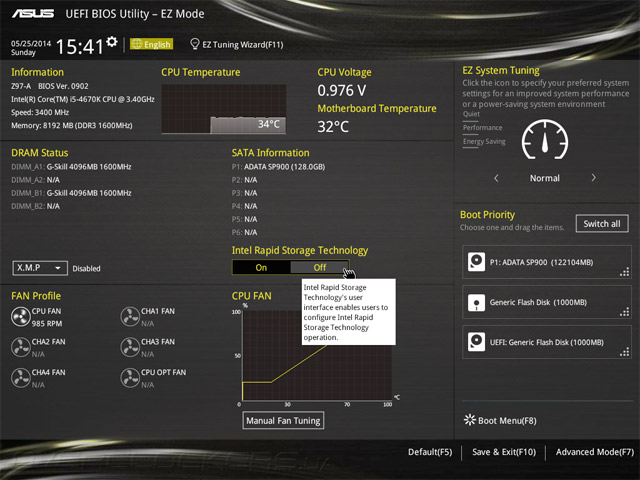Image resolution: width=640 pixels, height=480 pixels.
Task: Turn Intel Rapid Storage Technology On
Action: [261, 267]
